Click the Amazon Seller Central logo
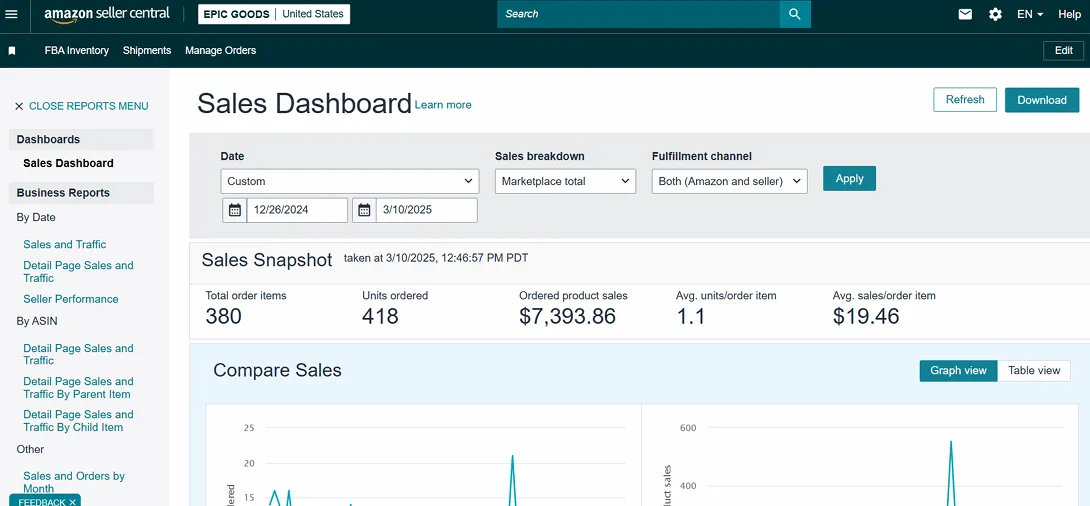Viewport: 1090px width, 506px height. tap(106, 15)
